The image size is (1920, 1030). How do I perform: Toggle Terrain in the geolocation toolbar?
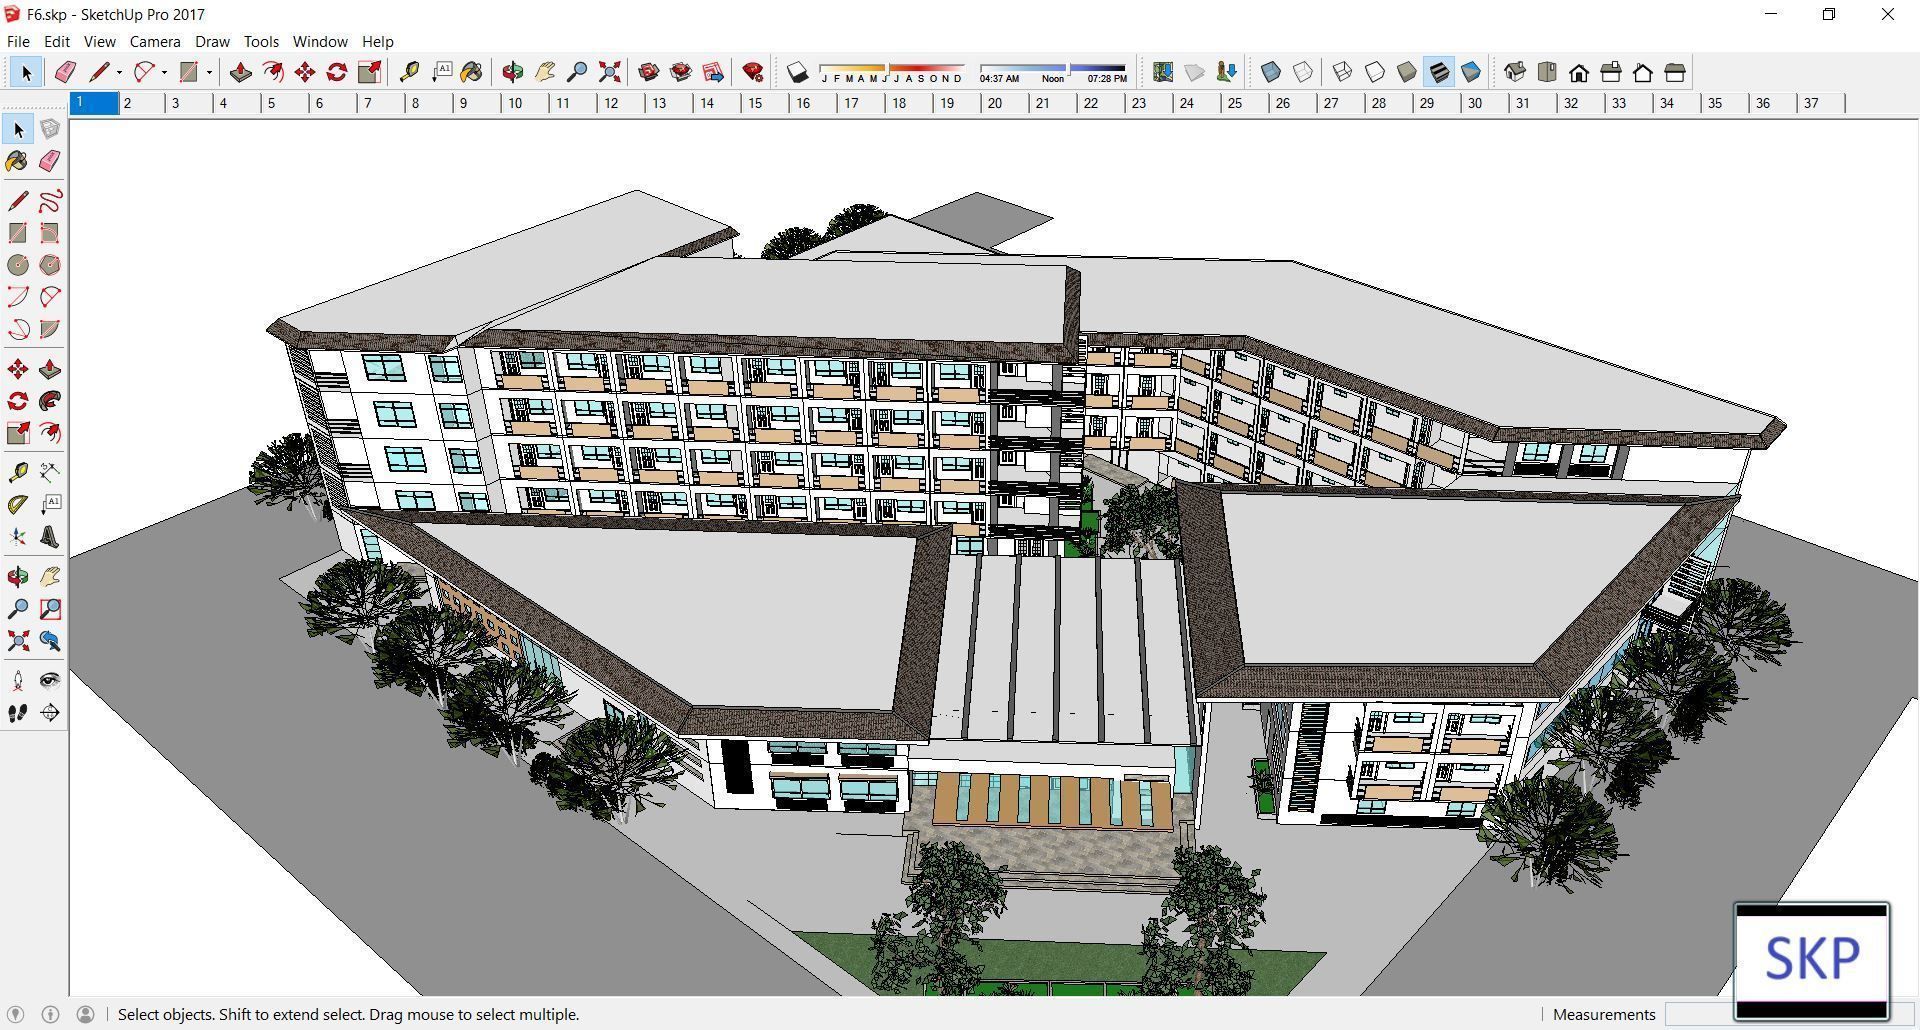pyautogui.click(x=1195, y=72)
